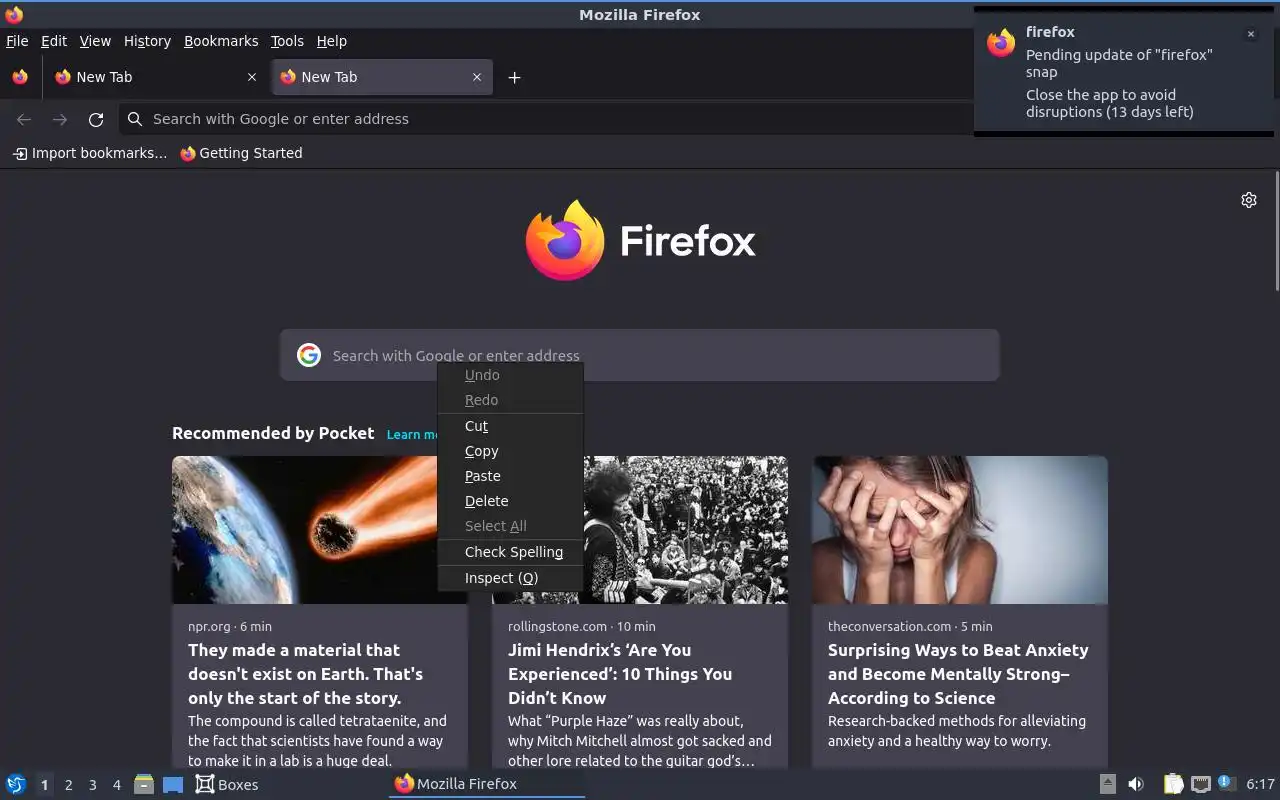The image size is (1280, 800).
Task: Click the clock showing 6:17
Action: pyautogui.click(x=1261, y=785)
